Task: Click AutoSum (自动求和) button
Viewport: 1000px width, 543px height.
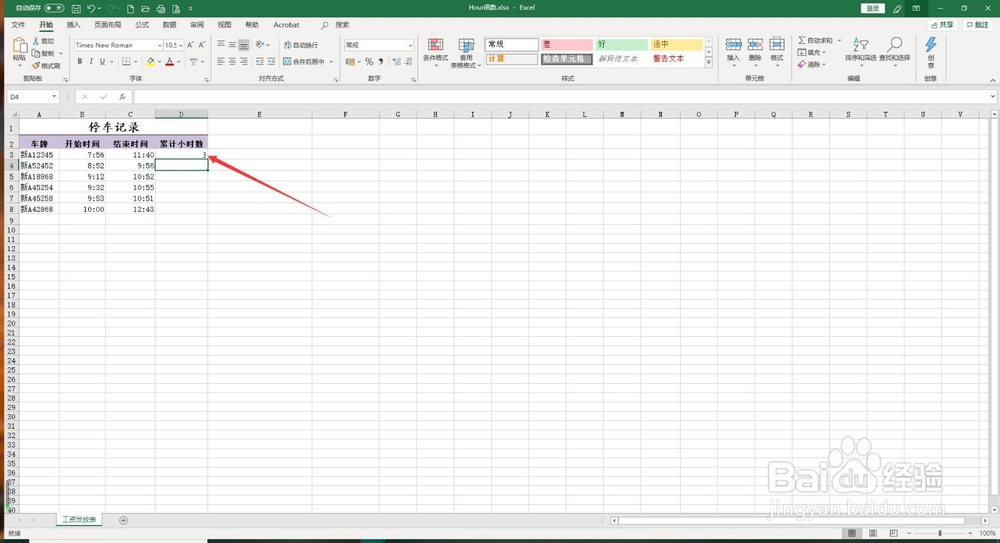Action: [x=816, y=40]
